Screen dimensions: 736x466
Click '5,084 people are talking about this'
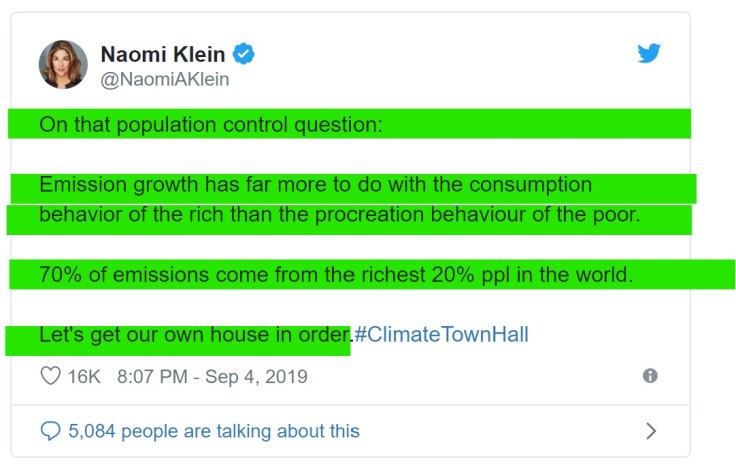point(214,431)
